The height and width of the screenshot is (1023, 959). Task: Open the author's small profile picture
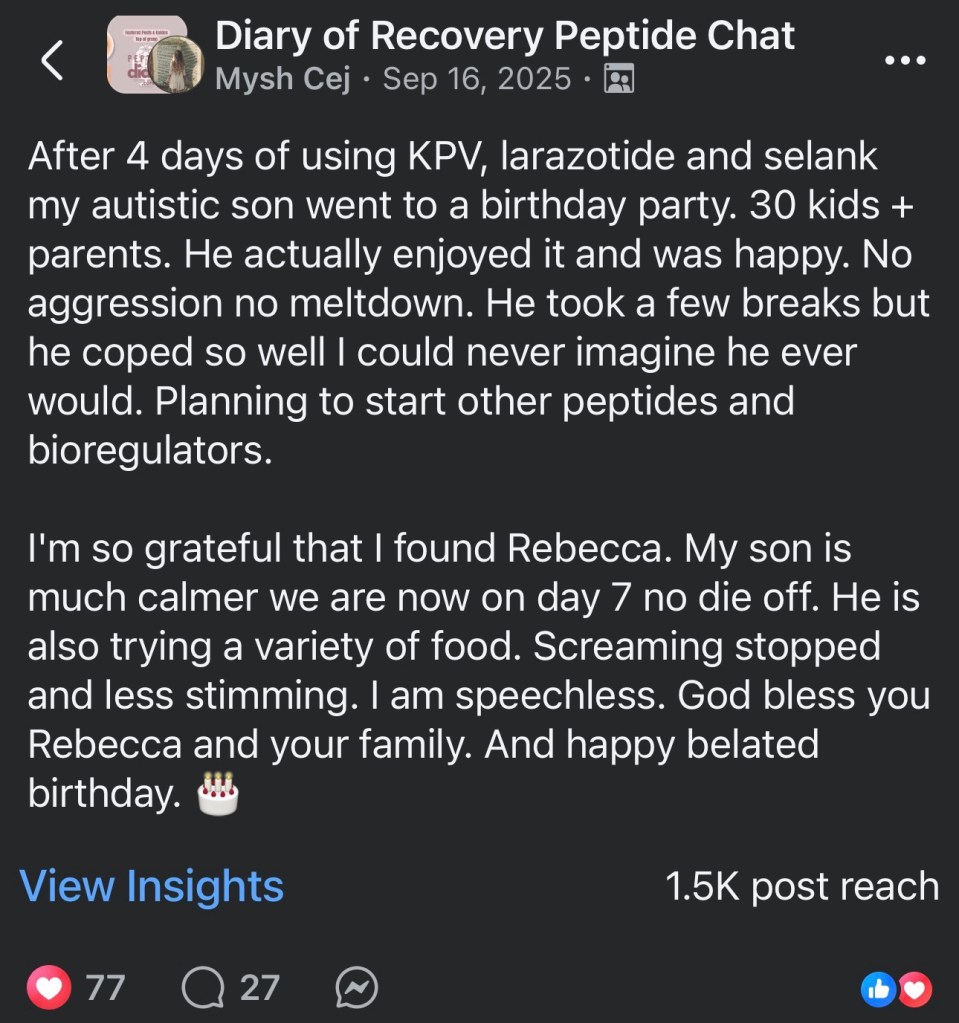point(177,67)
